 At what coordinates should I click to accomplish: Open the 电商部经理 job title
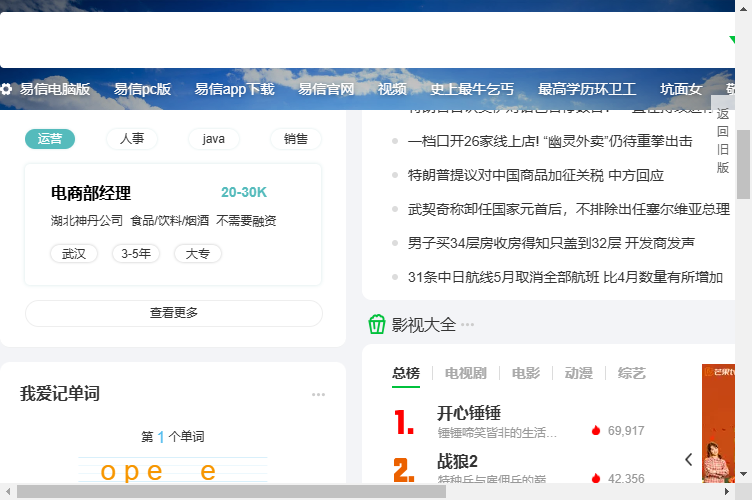click(91, 193)
